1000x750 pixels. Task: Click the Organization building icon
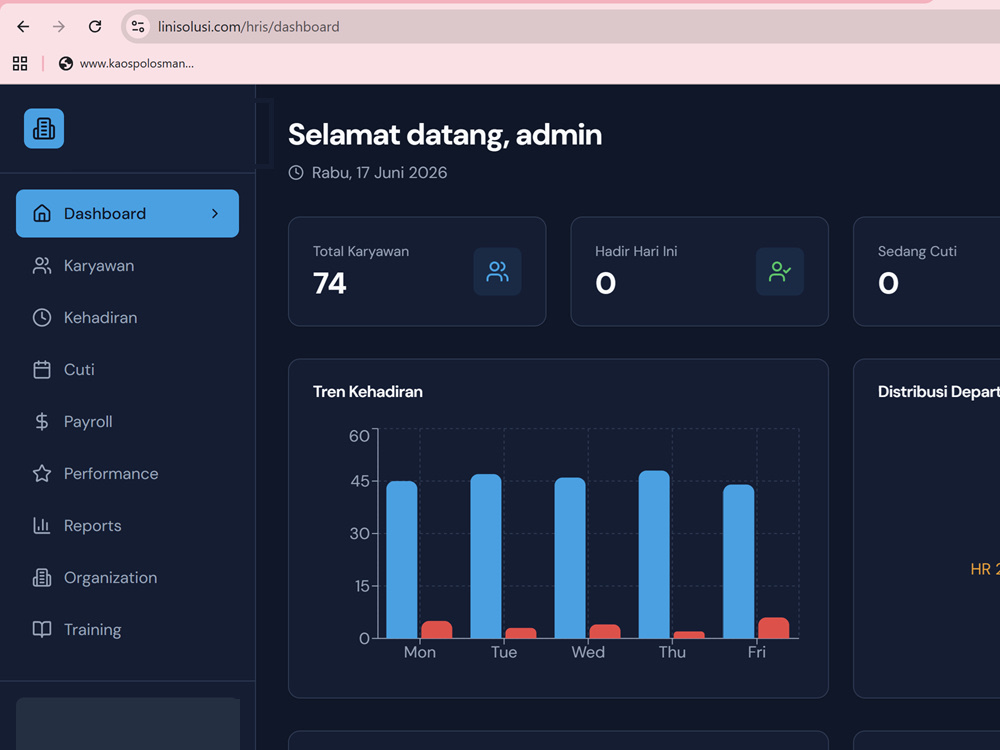point(42,577)
